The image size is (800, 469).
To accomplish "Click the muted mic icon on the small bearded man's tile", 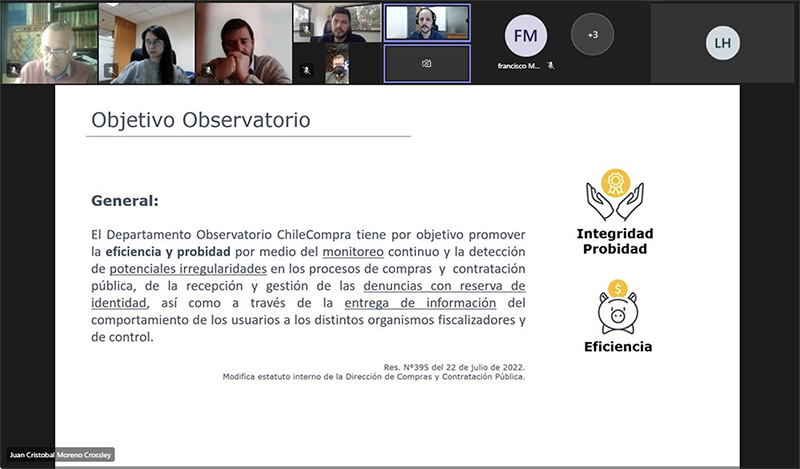I will (x=306, y=30).
